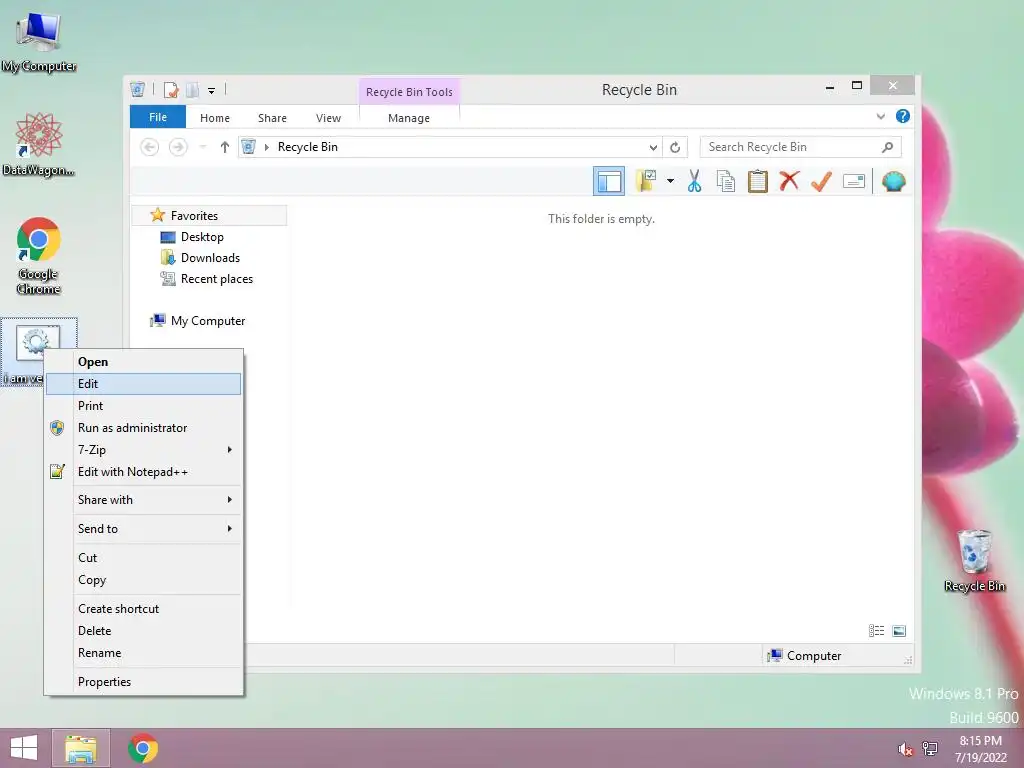The height and width of the screenshot is (768, 1024).
Task: Click the properties icon in quick access toolbar
Action: coord(171,90)
